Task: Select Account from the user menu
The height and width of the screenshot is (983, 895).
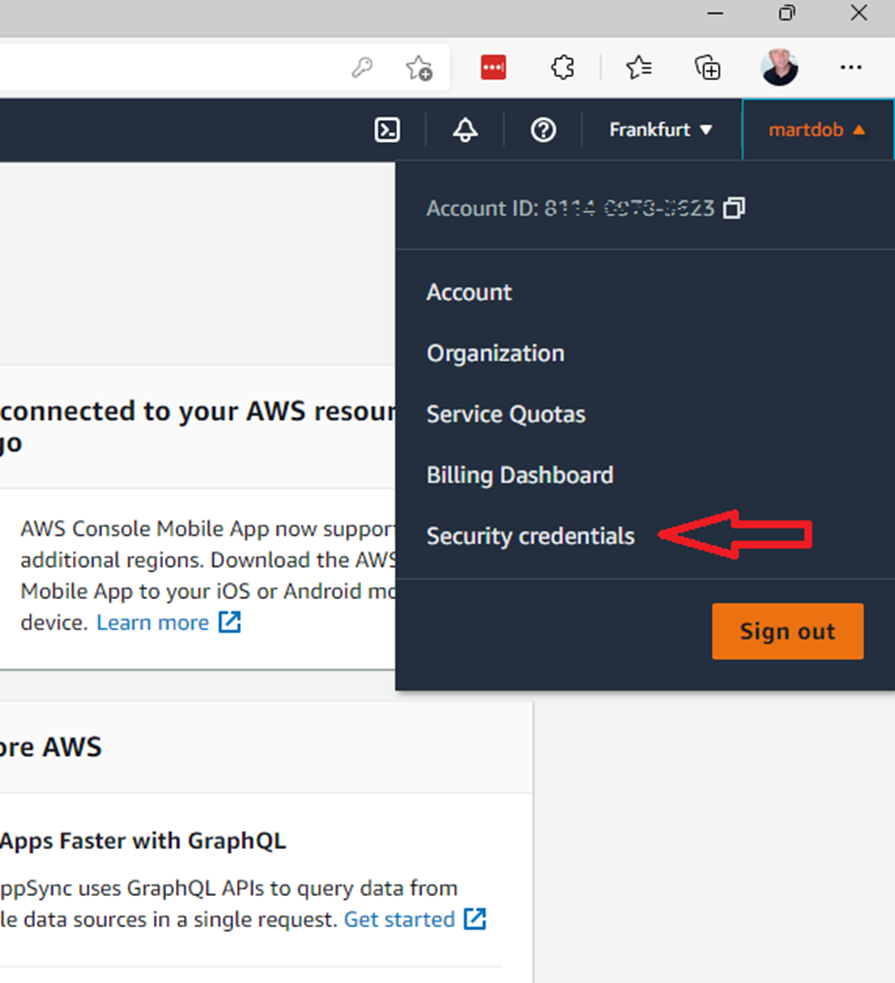Action: [x=469, y=292]
